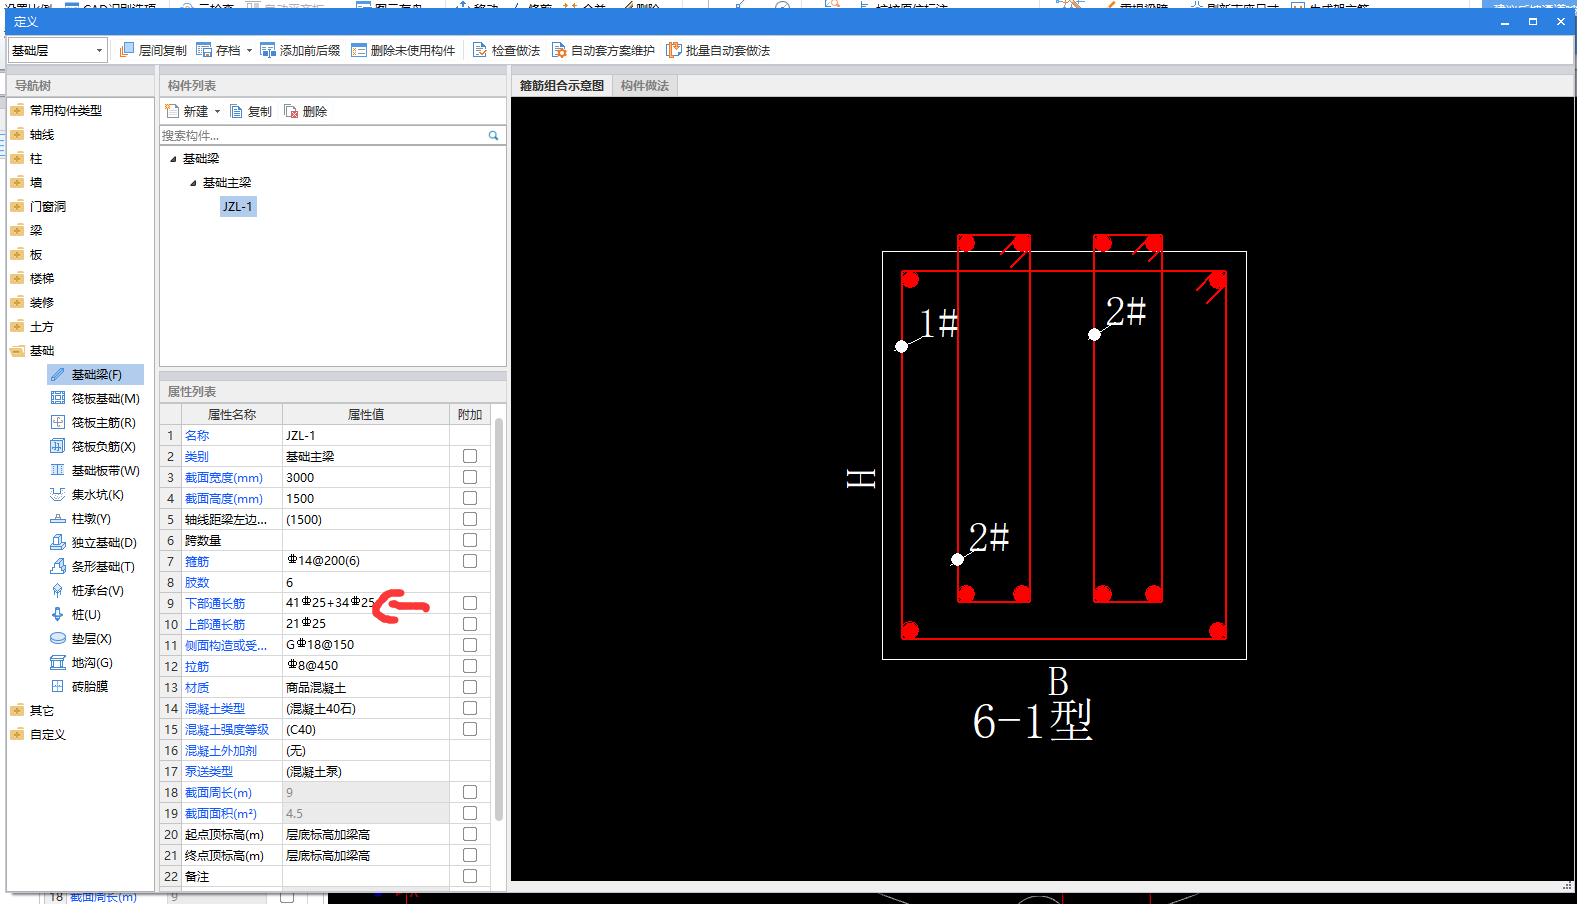The image size is (1577, 904).
Task: Select 集水坑(K) item
Action: [97, 495]
